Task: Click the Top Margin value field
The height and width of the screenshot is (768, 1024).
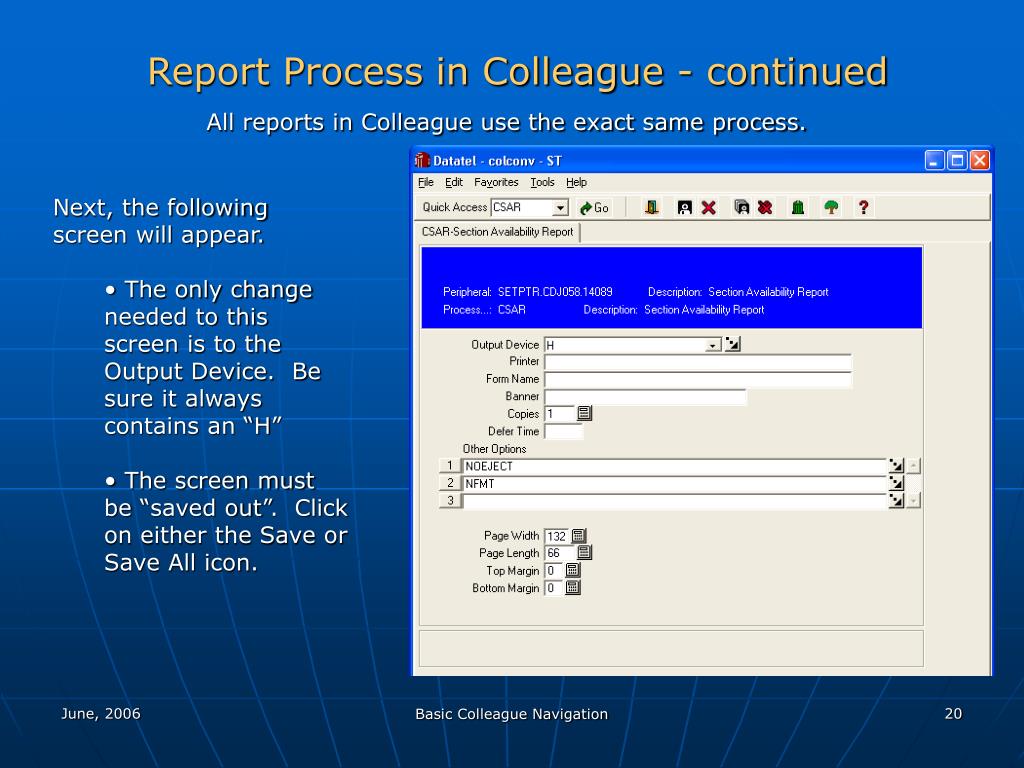Action: [x=553, y=571]
